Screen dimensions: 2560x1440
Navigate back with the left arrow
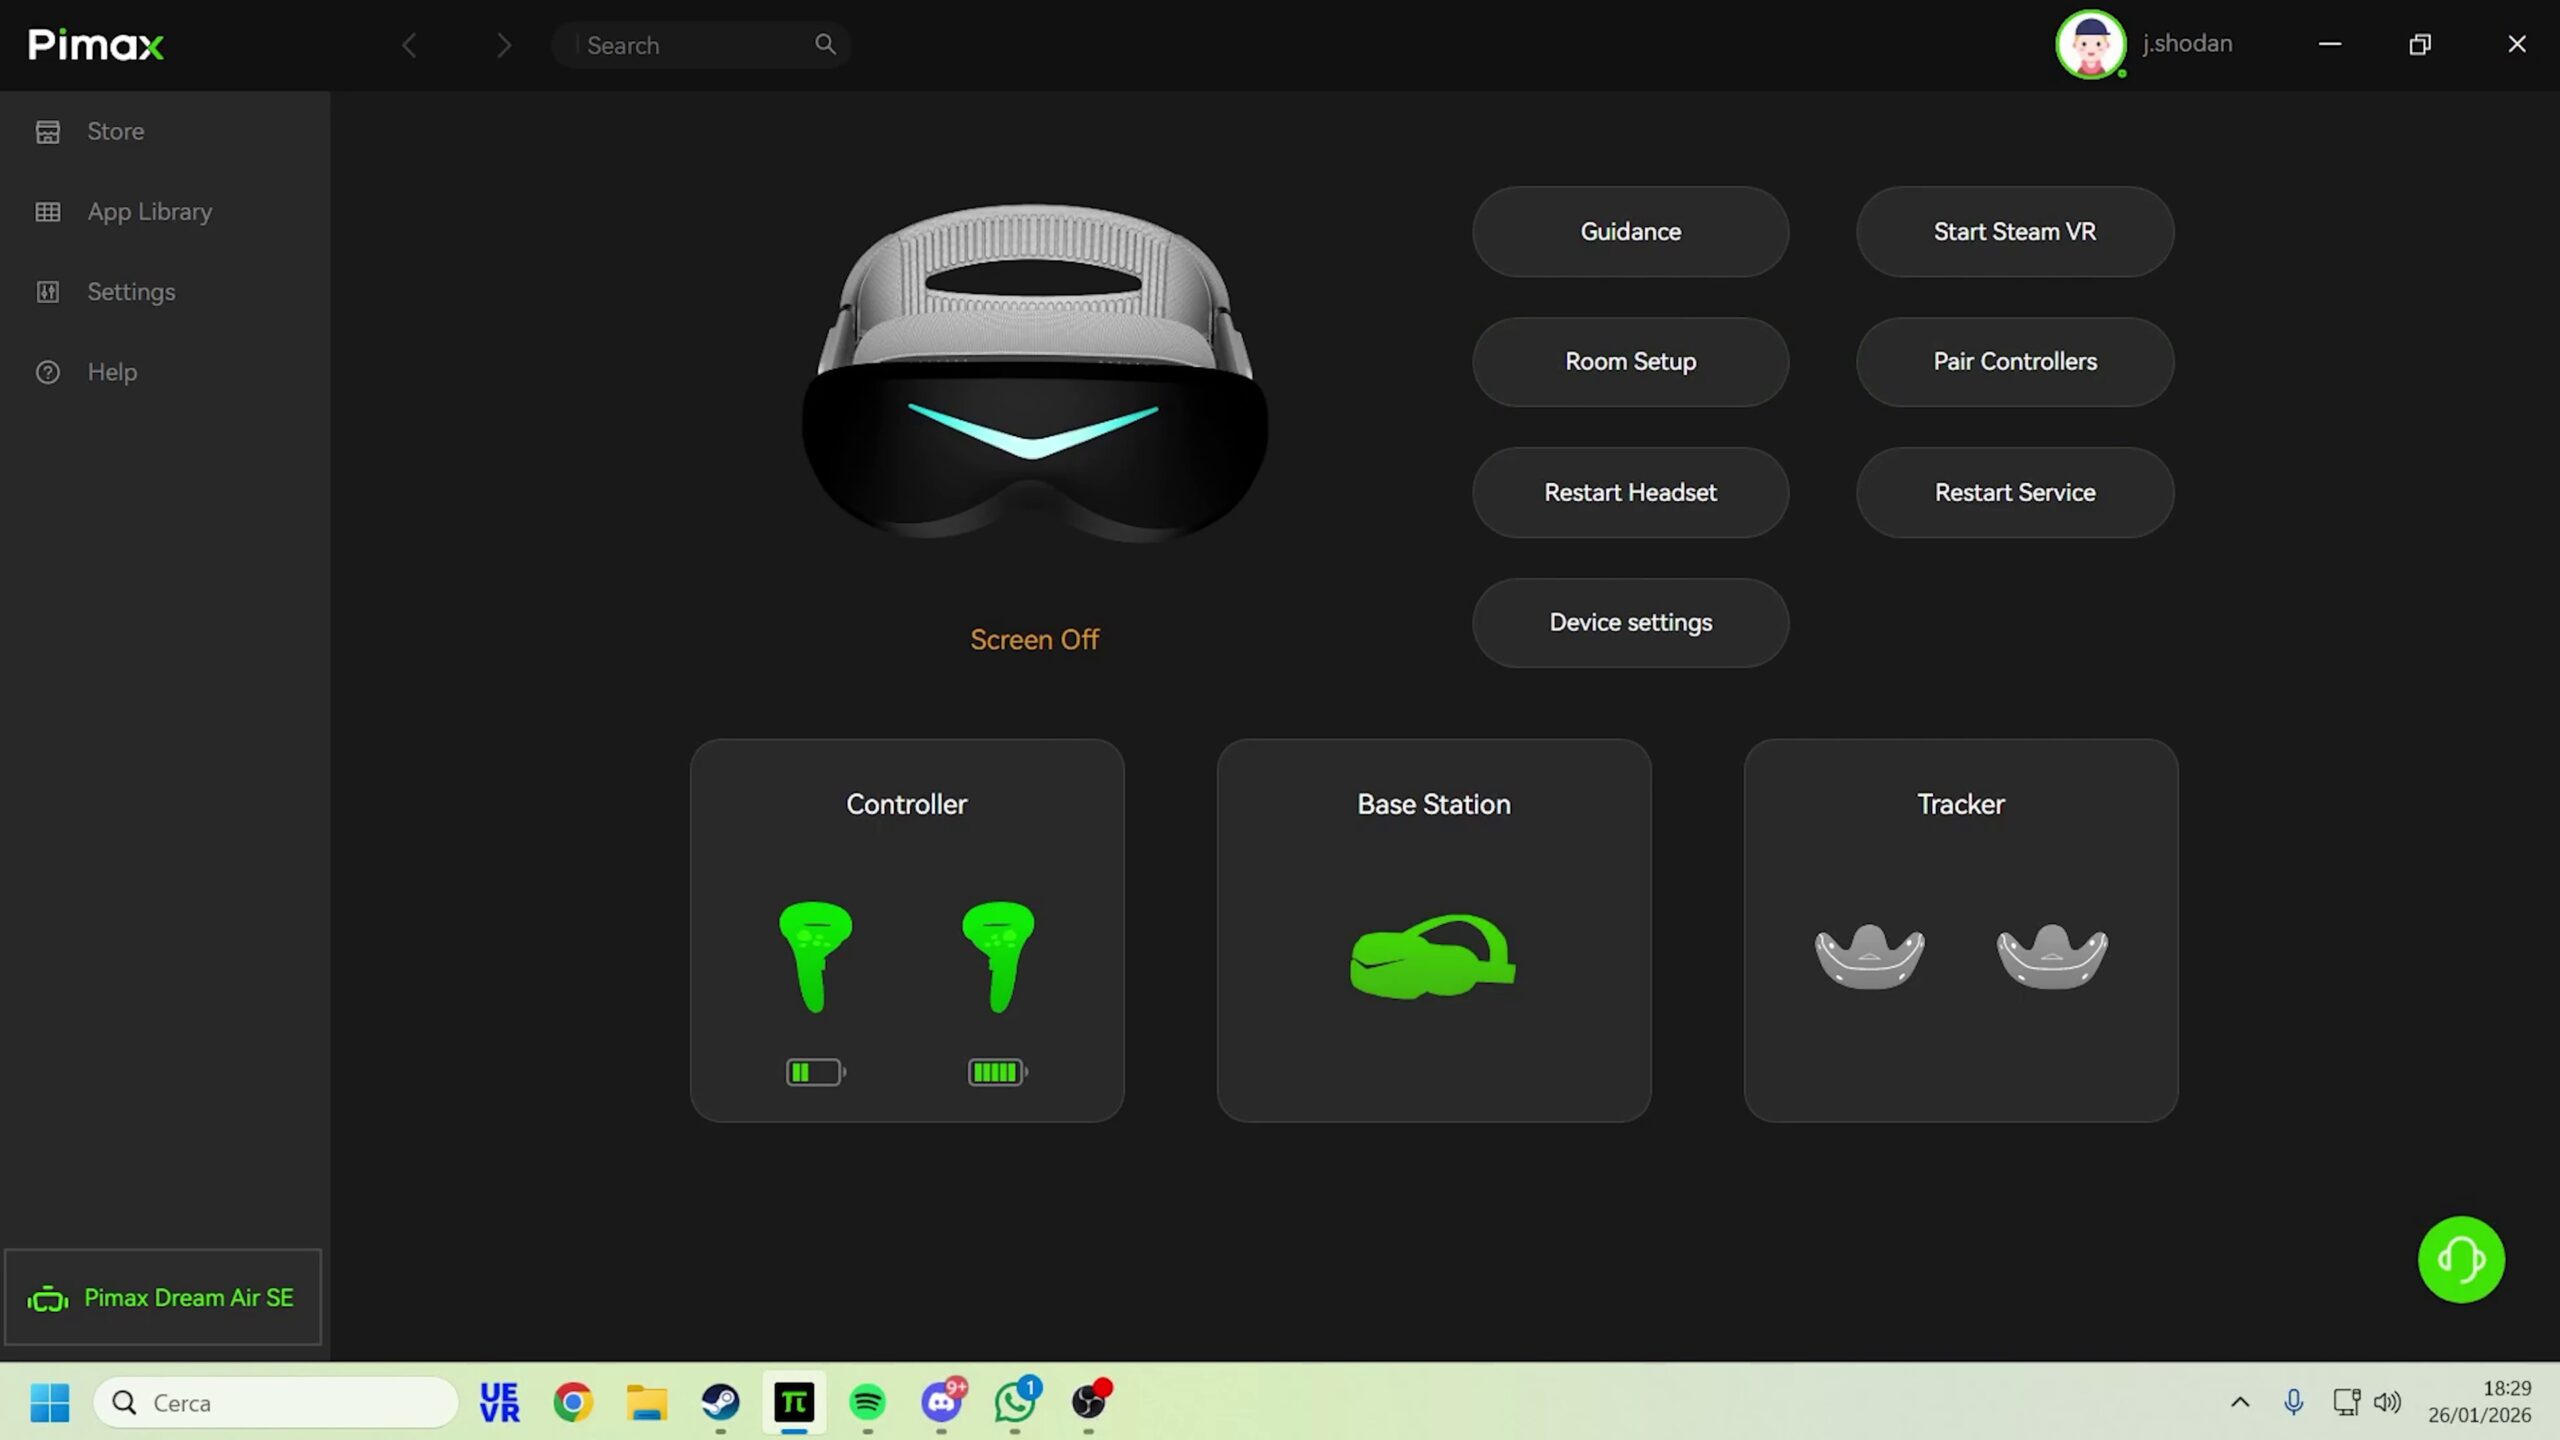click(x=409, y=45)
